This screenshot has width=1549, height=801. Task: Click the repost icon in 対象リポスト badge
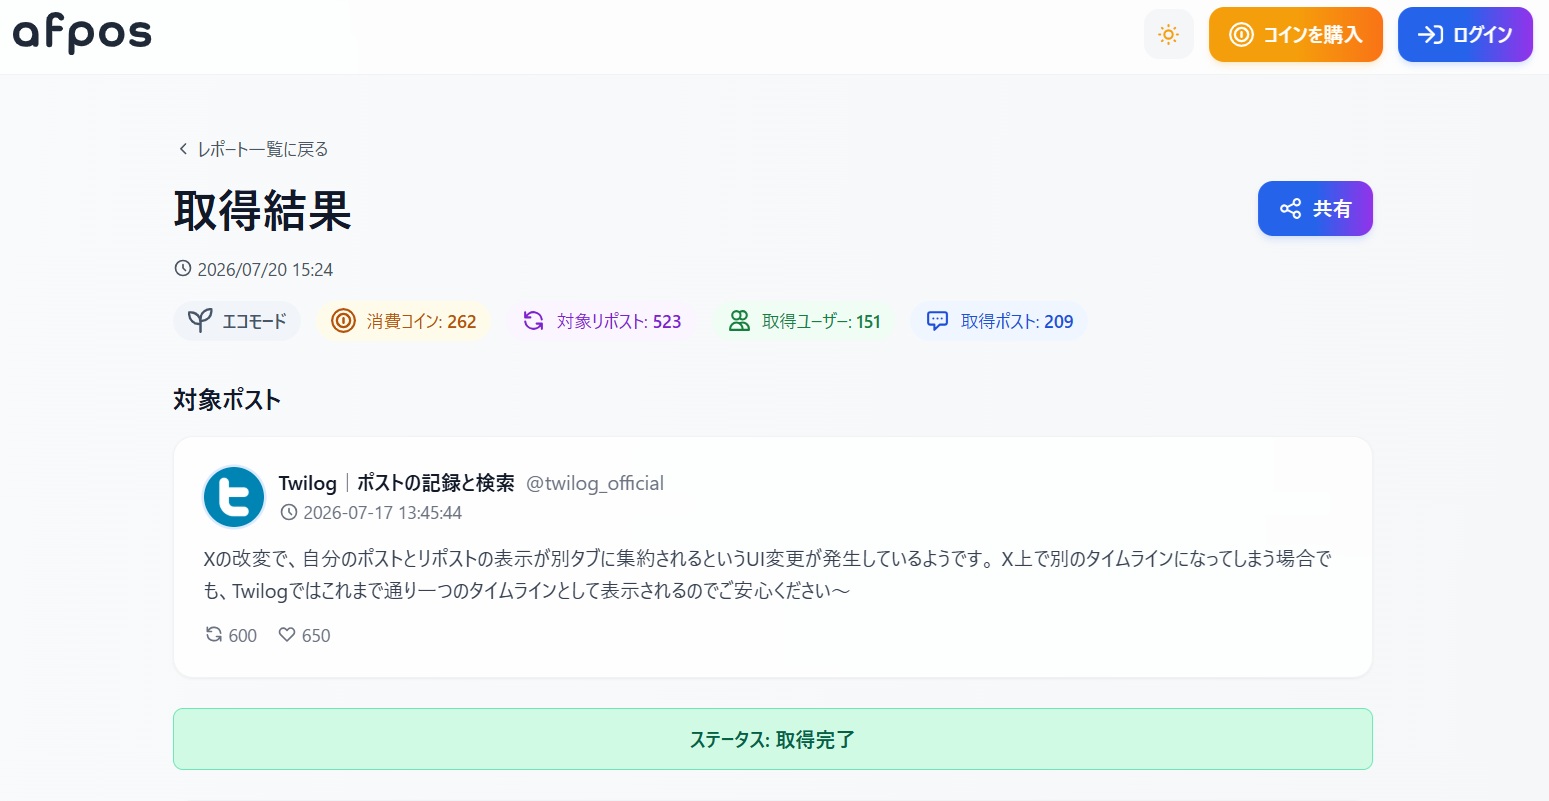tap(534, 321)
